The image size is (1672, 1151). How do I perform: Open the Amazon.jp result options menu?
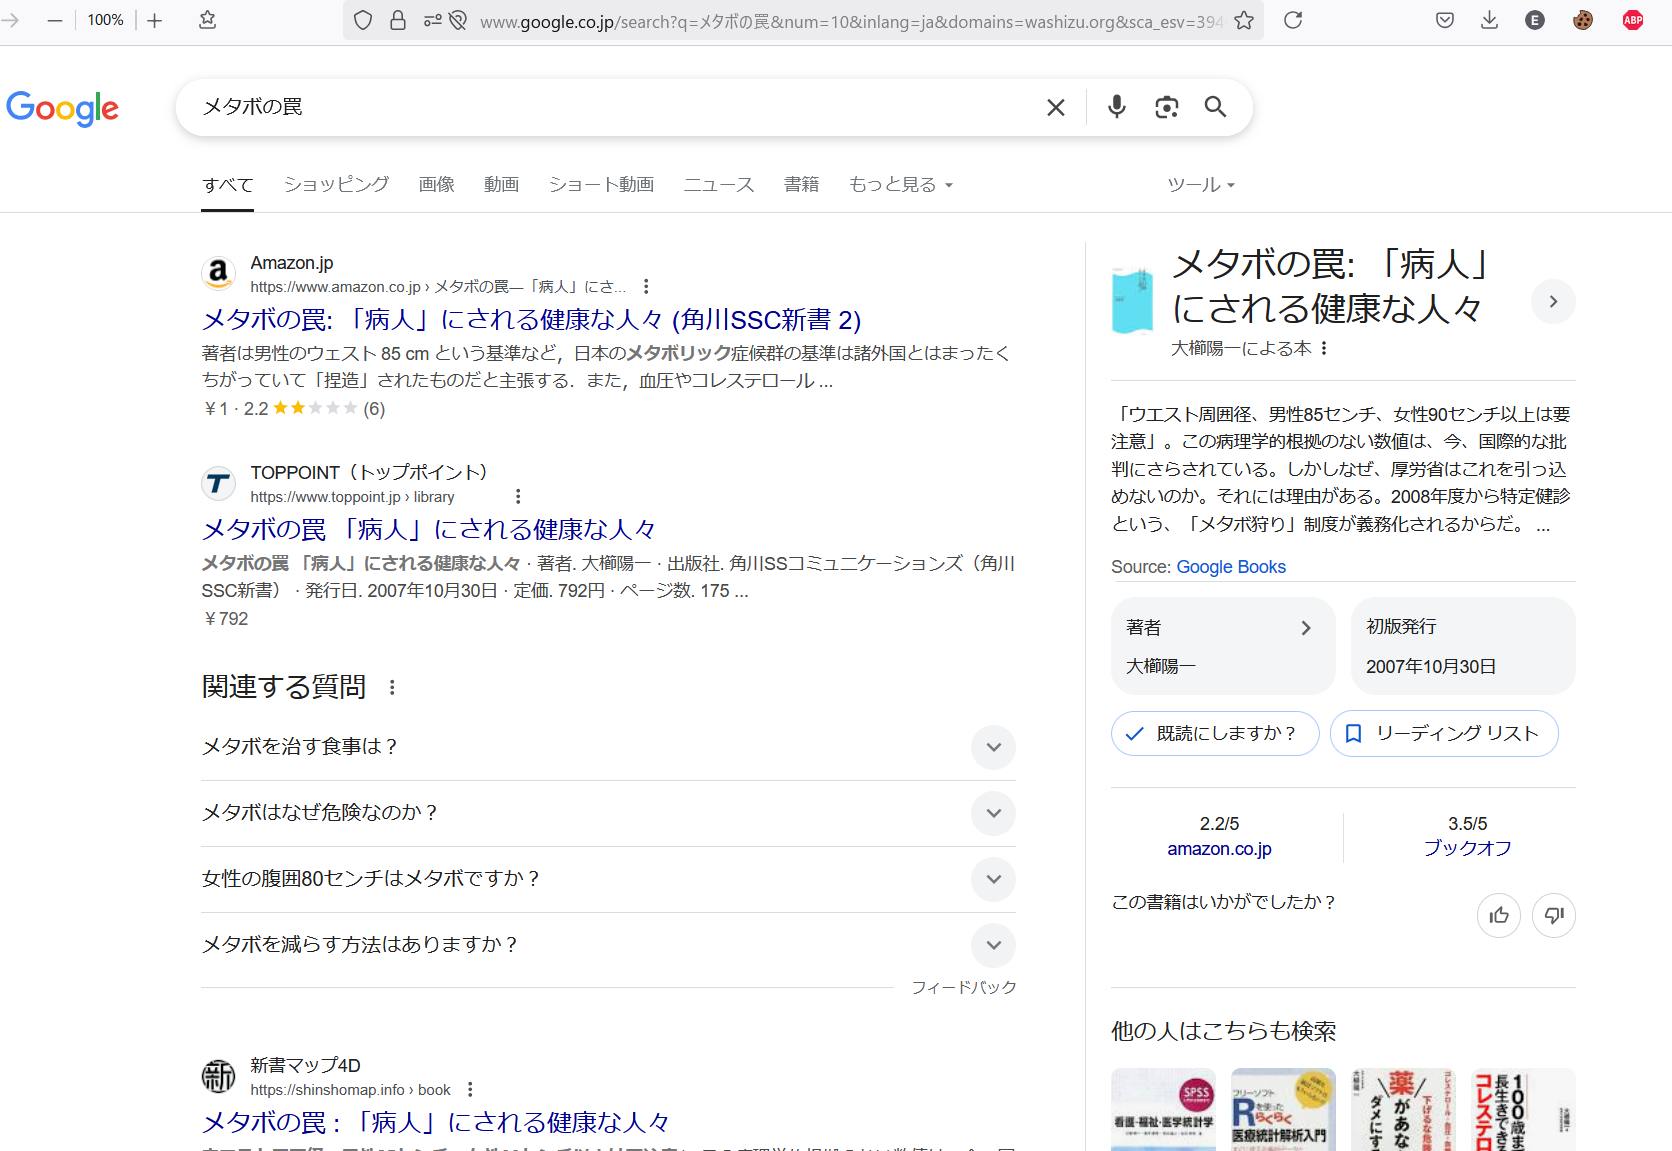point(646,287)
